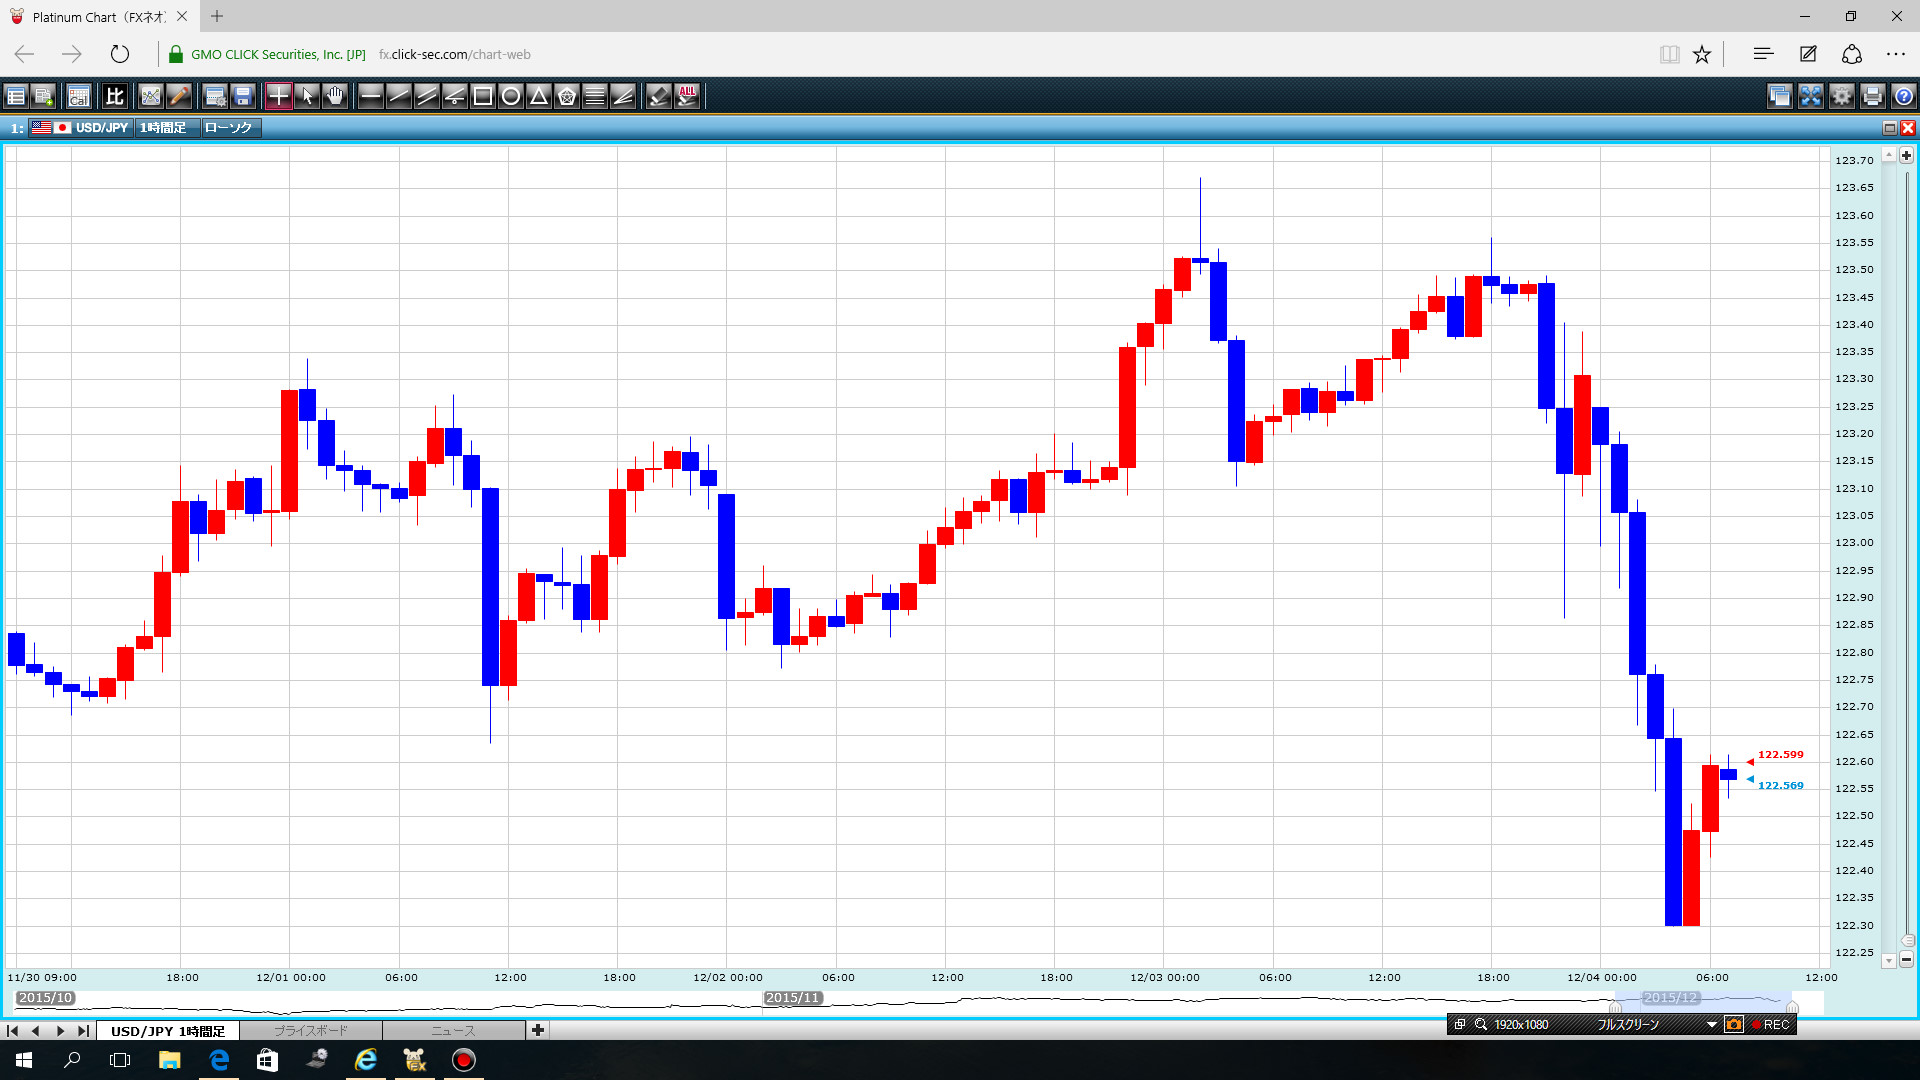Switch to the プライスボード tab
Viewport: 1920px width, 1080px height.
310,1030
